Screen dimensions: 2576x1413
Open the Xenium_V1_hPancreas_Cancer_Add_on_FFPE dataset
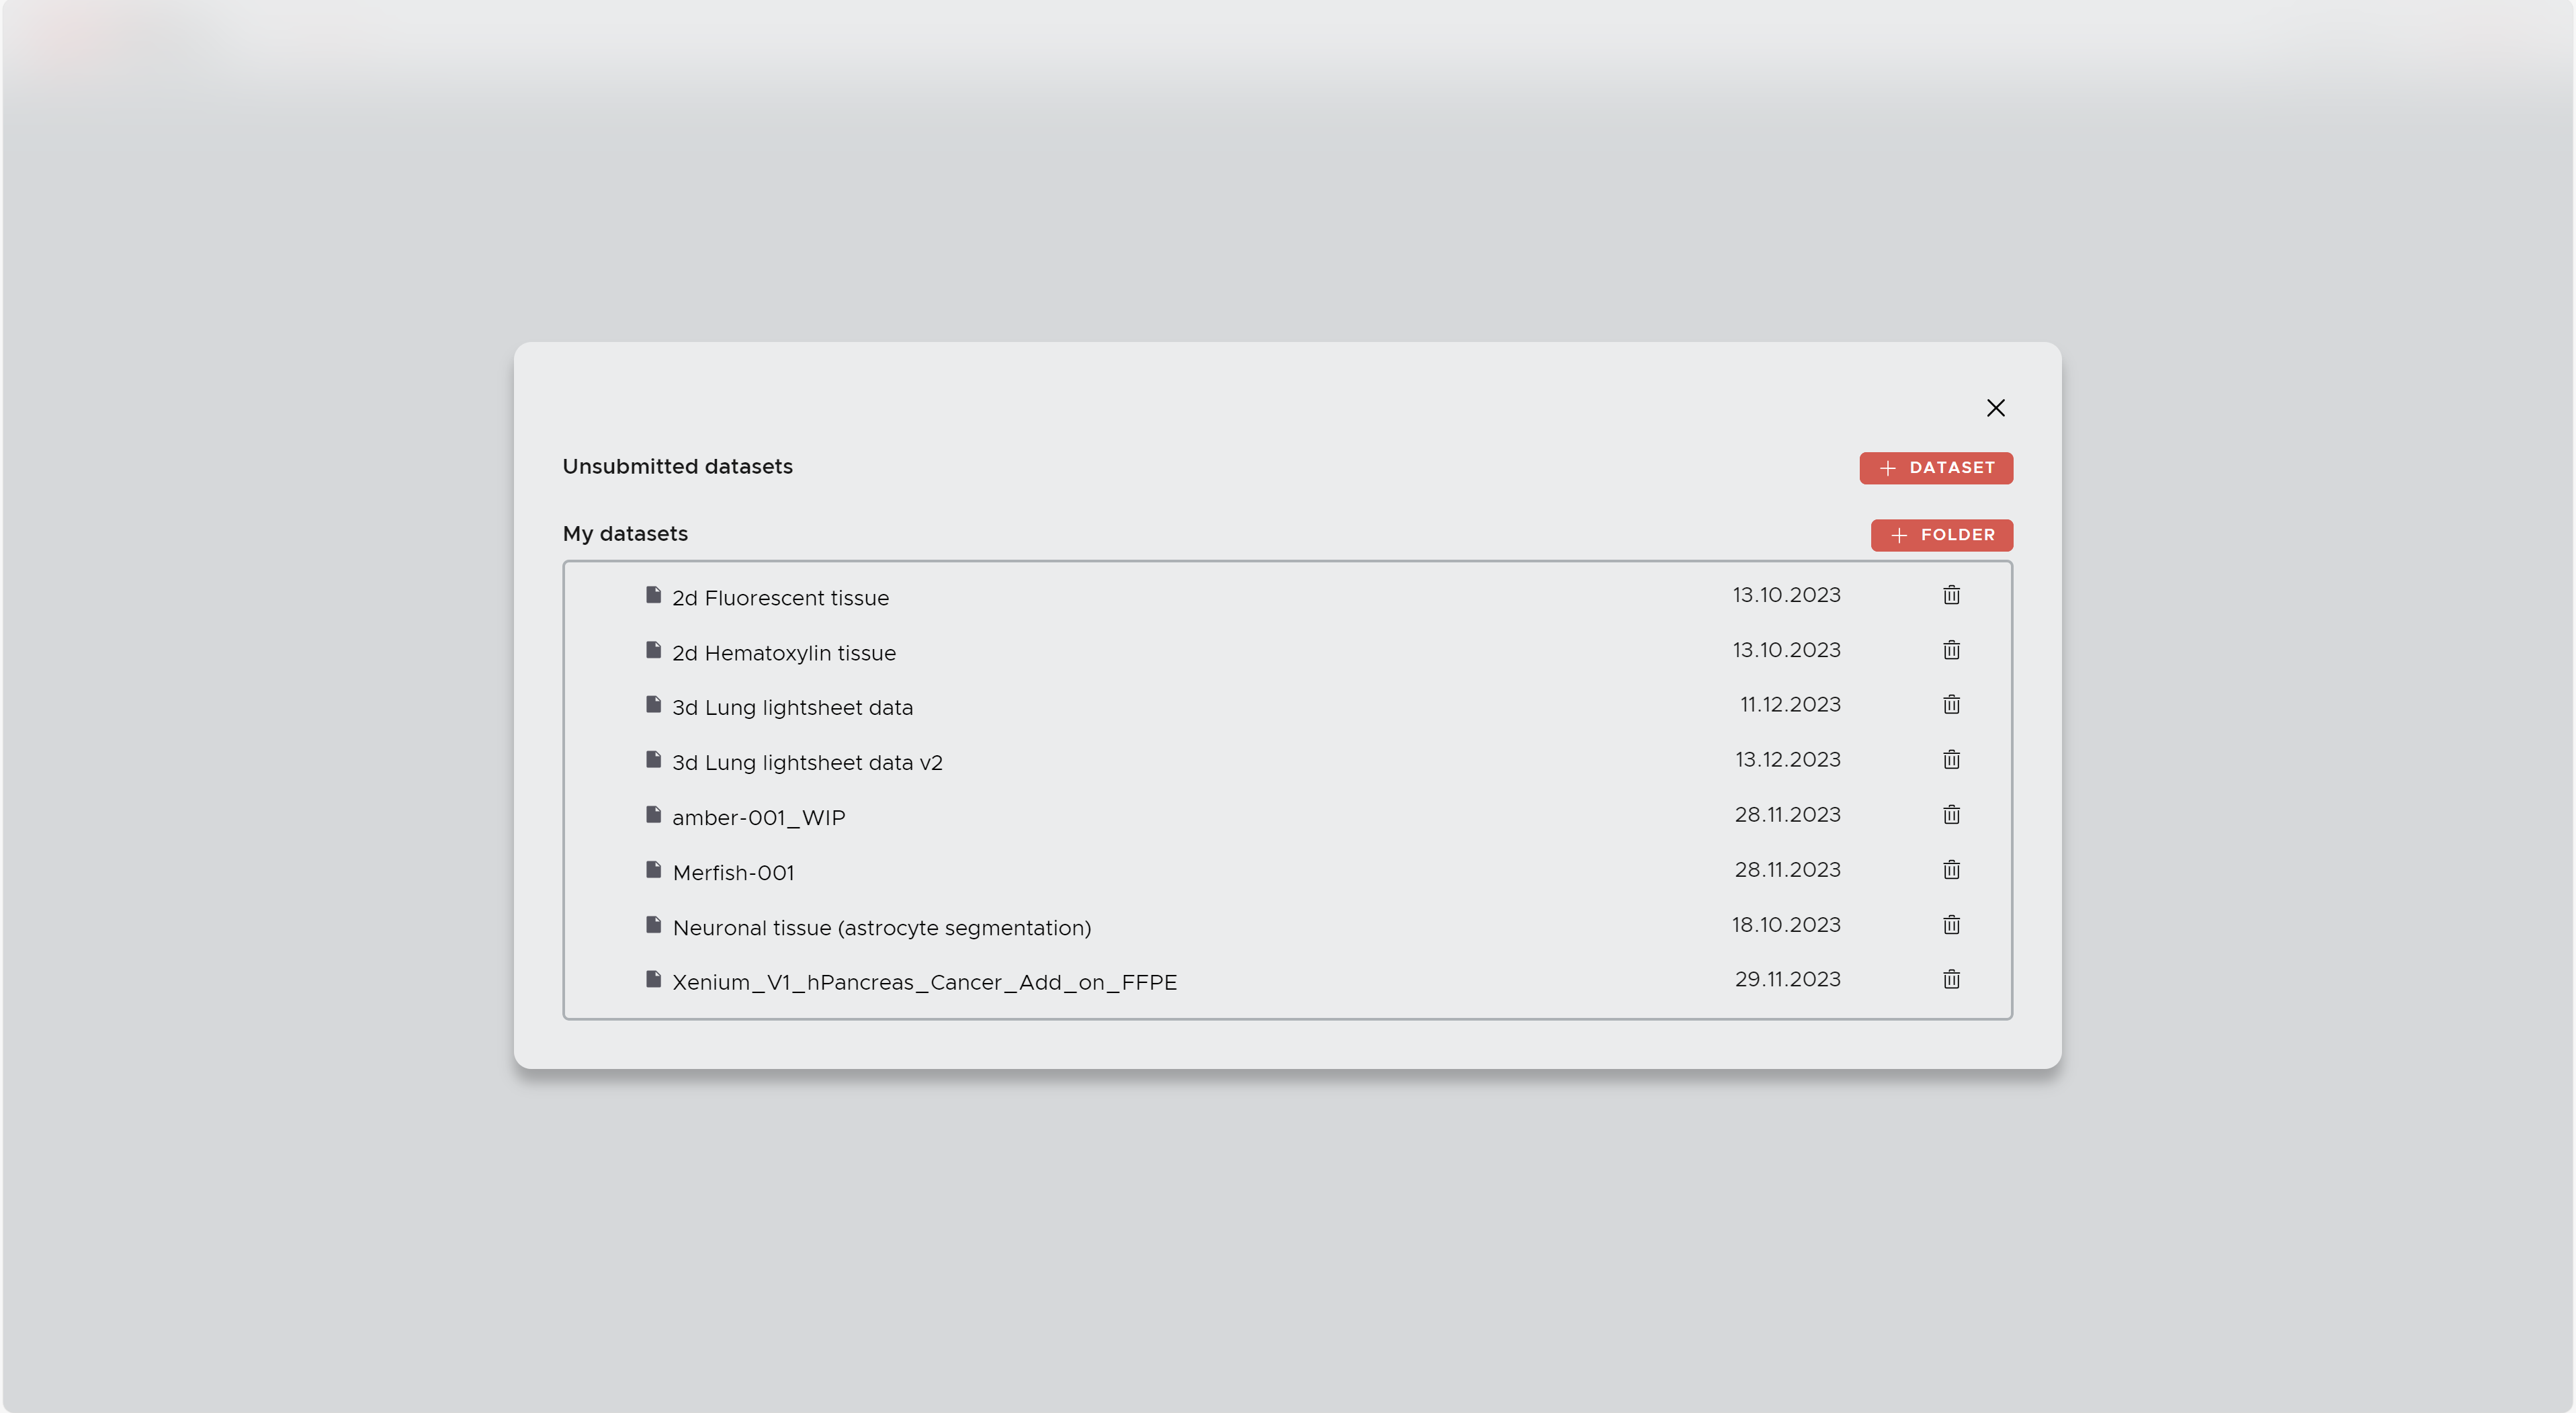(925, 982)
